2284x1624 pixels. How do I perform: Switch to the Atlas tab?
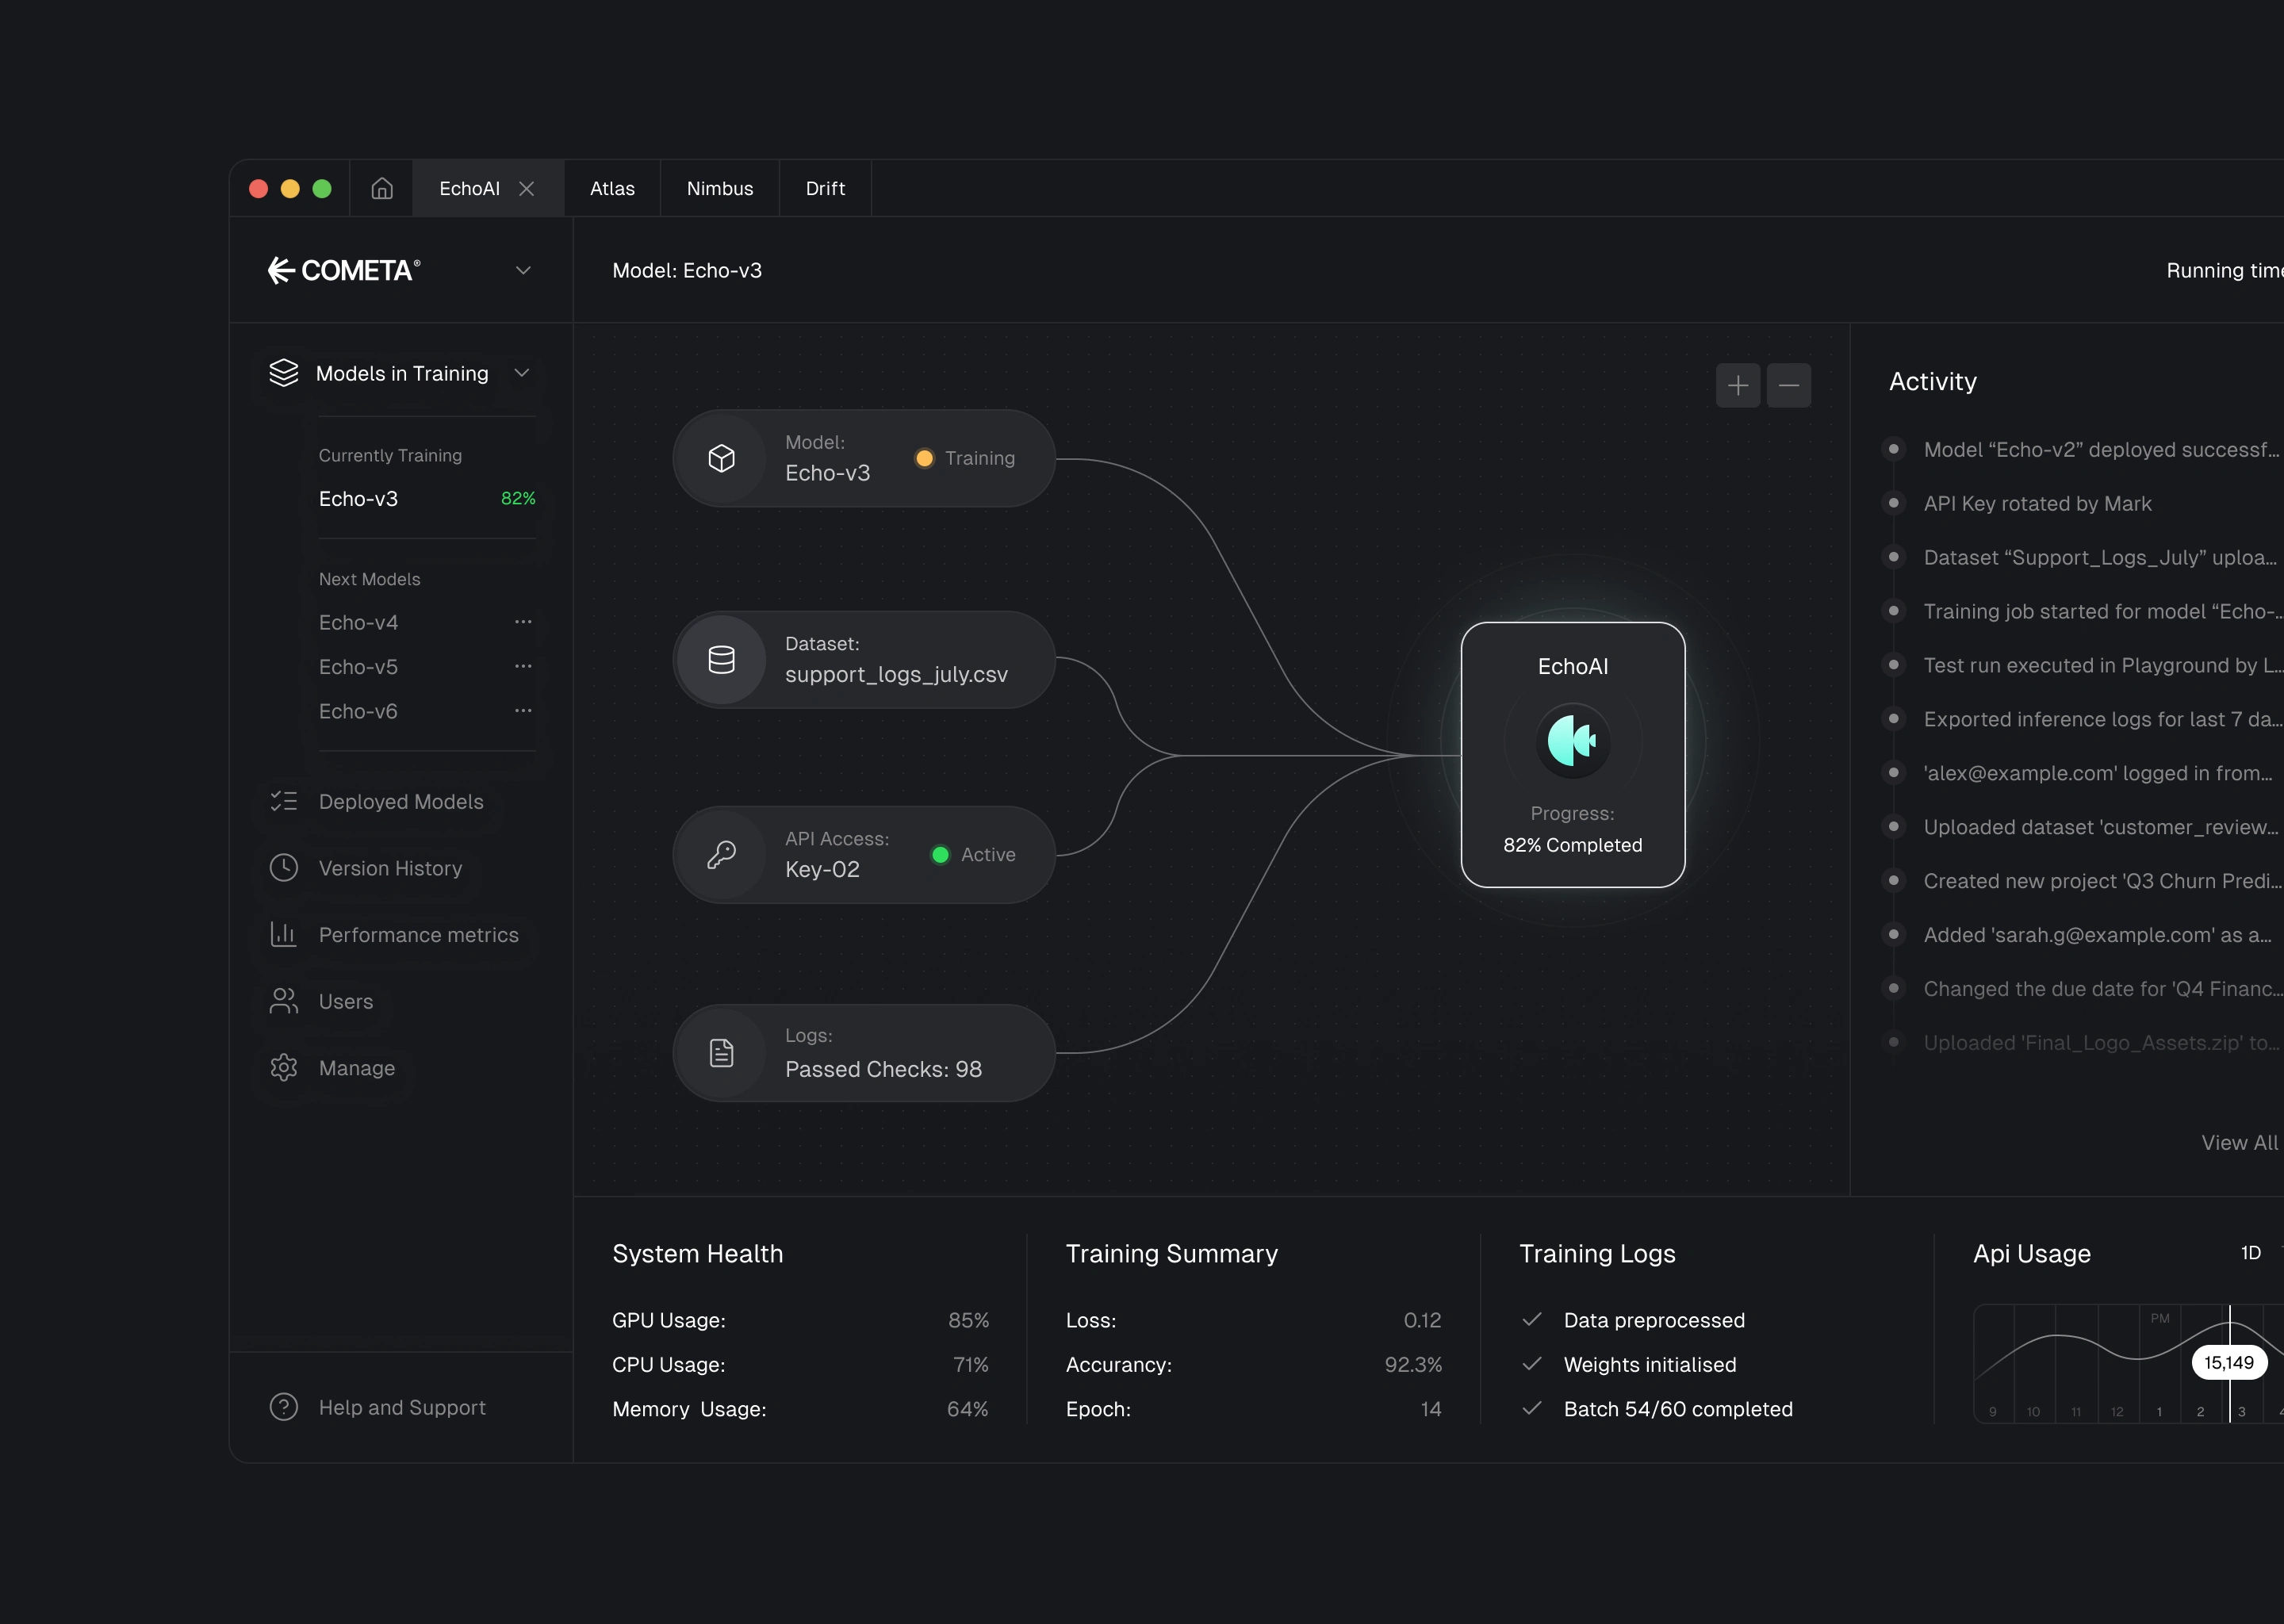[x=612, y=188]
